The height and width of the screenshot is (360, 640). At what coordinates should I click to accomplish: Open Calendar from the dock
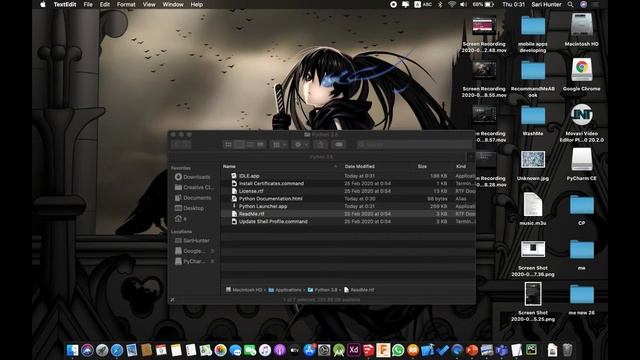[x=161, y=350]
